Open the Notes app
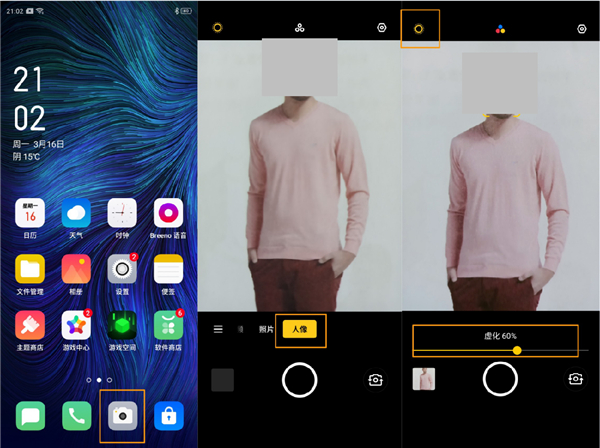The image size is (600, 448). tap(168, 269)
